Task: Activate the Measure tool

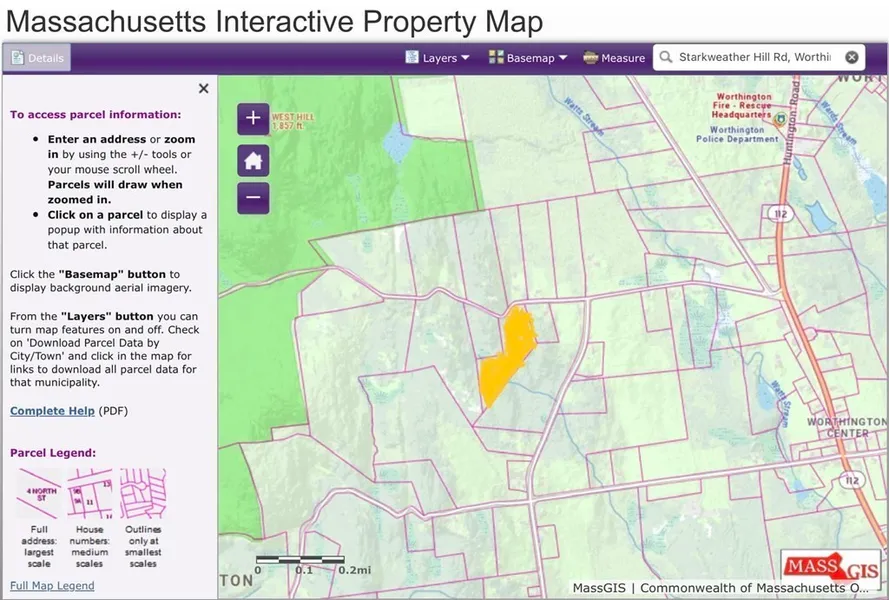Action: [614, 58]
